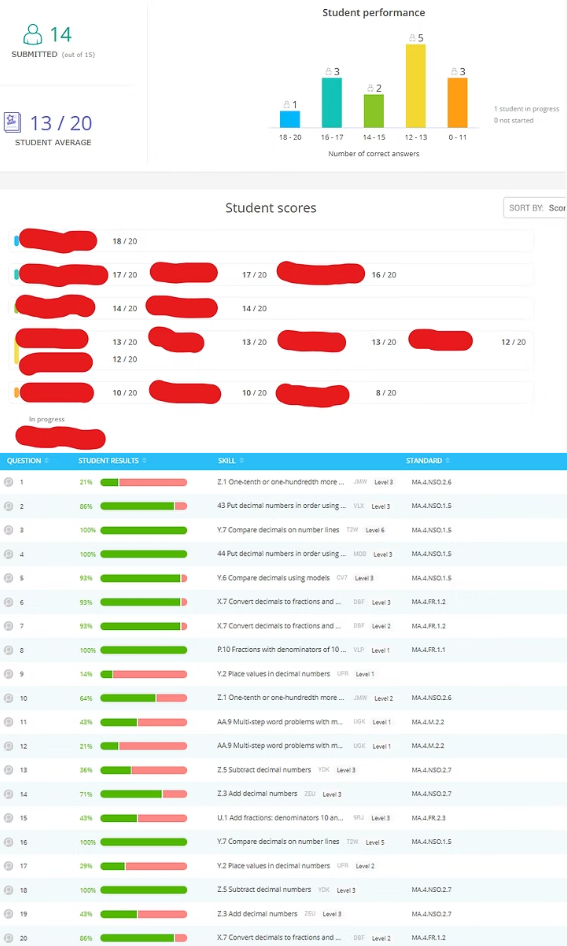The image size is (567, 946).
Task: Click the 18 / 20 student score
Action: click(125, 241)
